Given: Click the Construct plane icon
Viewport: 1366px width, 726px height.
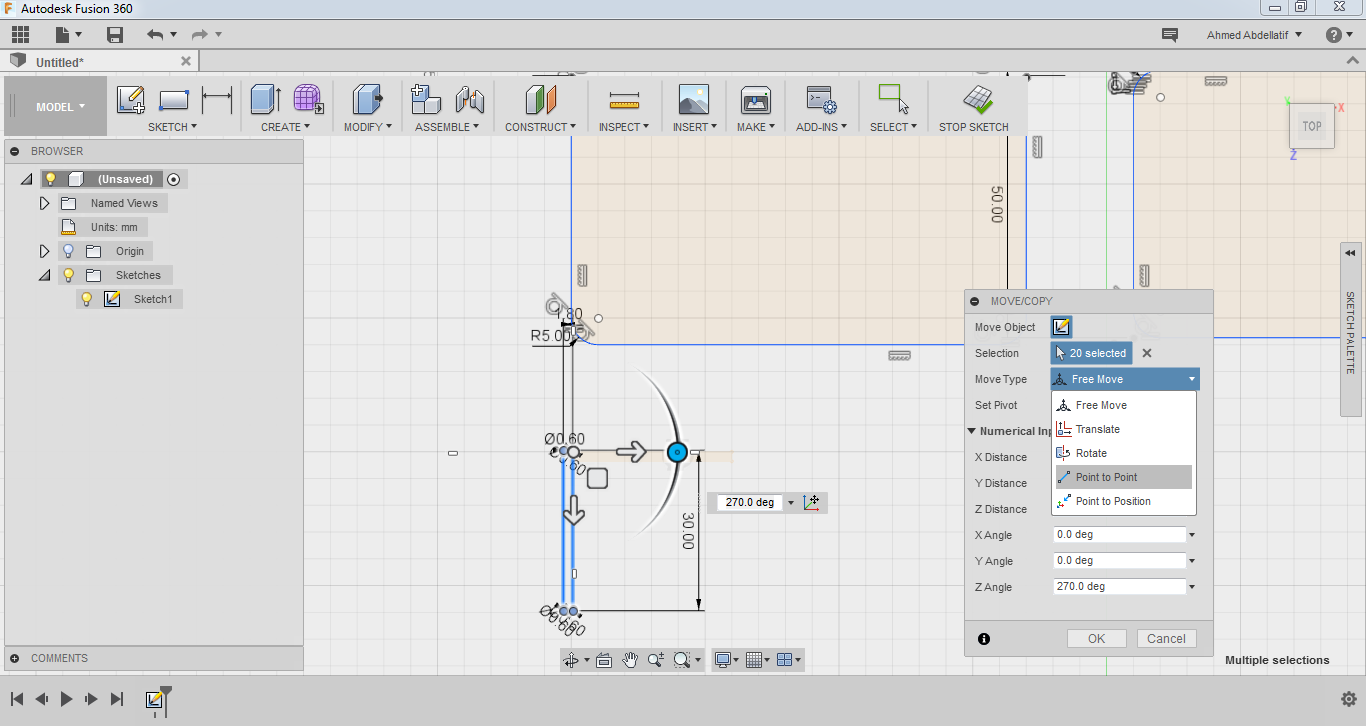Looking at the screenshot, I should [x=540, y=100].
